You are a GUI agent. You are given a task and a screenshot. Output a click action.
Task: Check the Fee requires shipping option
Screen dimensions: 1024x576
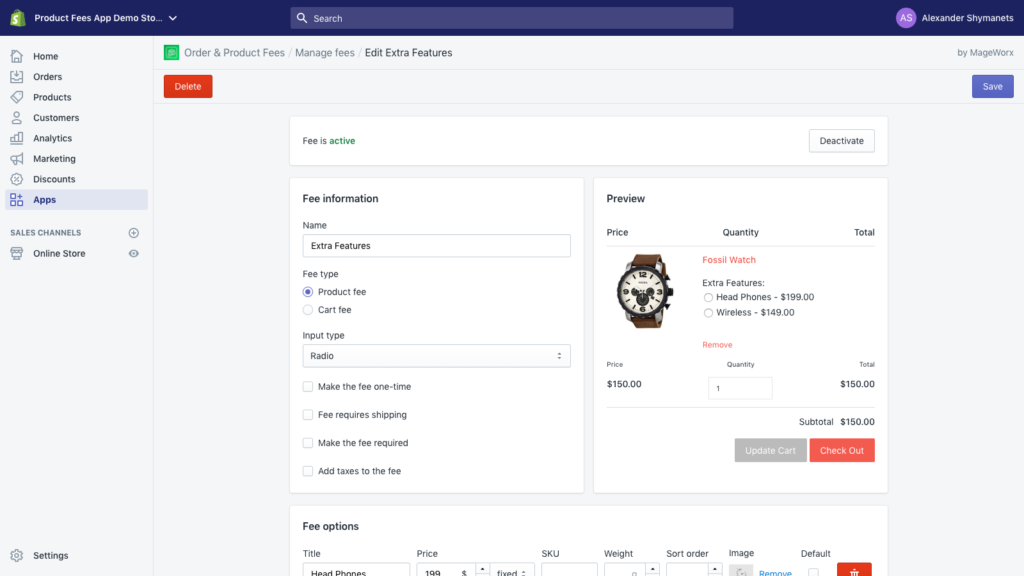click(x=308, y=414)
